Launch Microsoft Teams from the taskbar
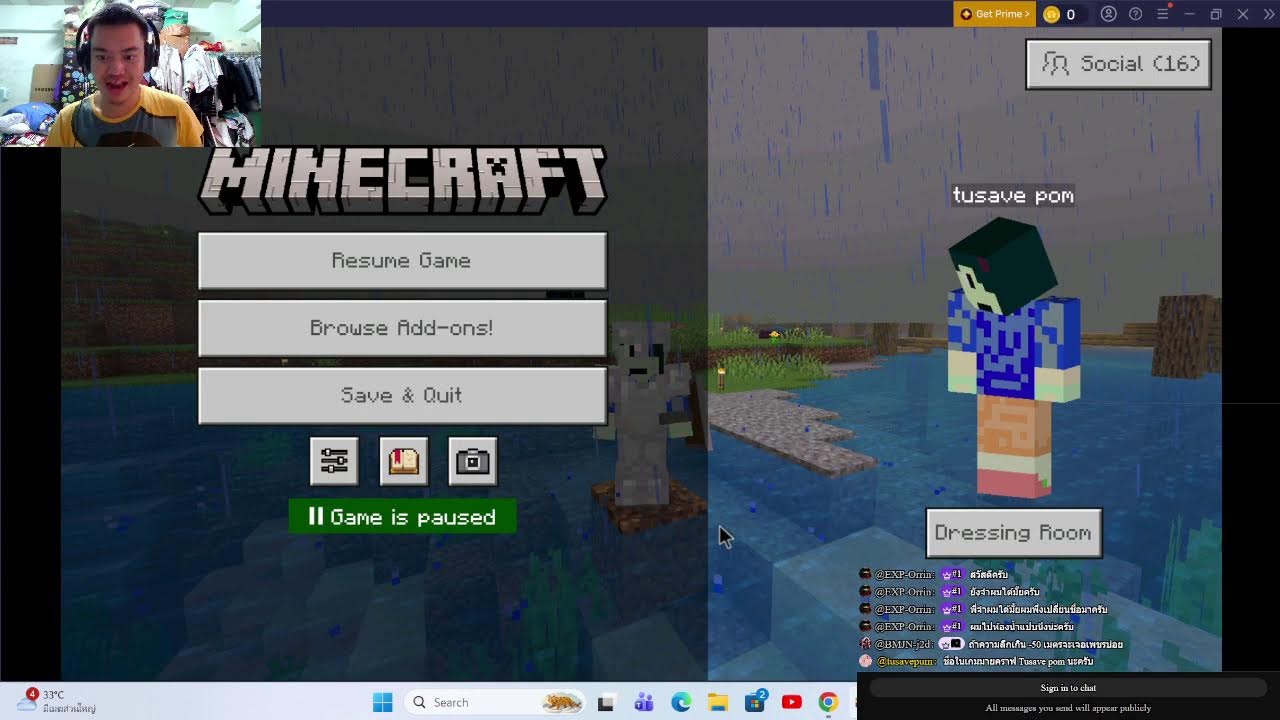 (643, 702)
